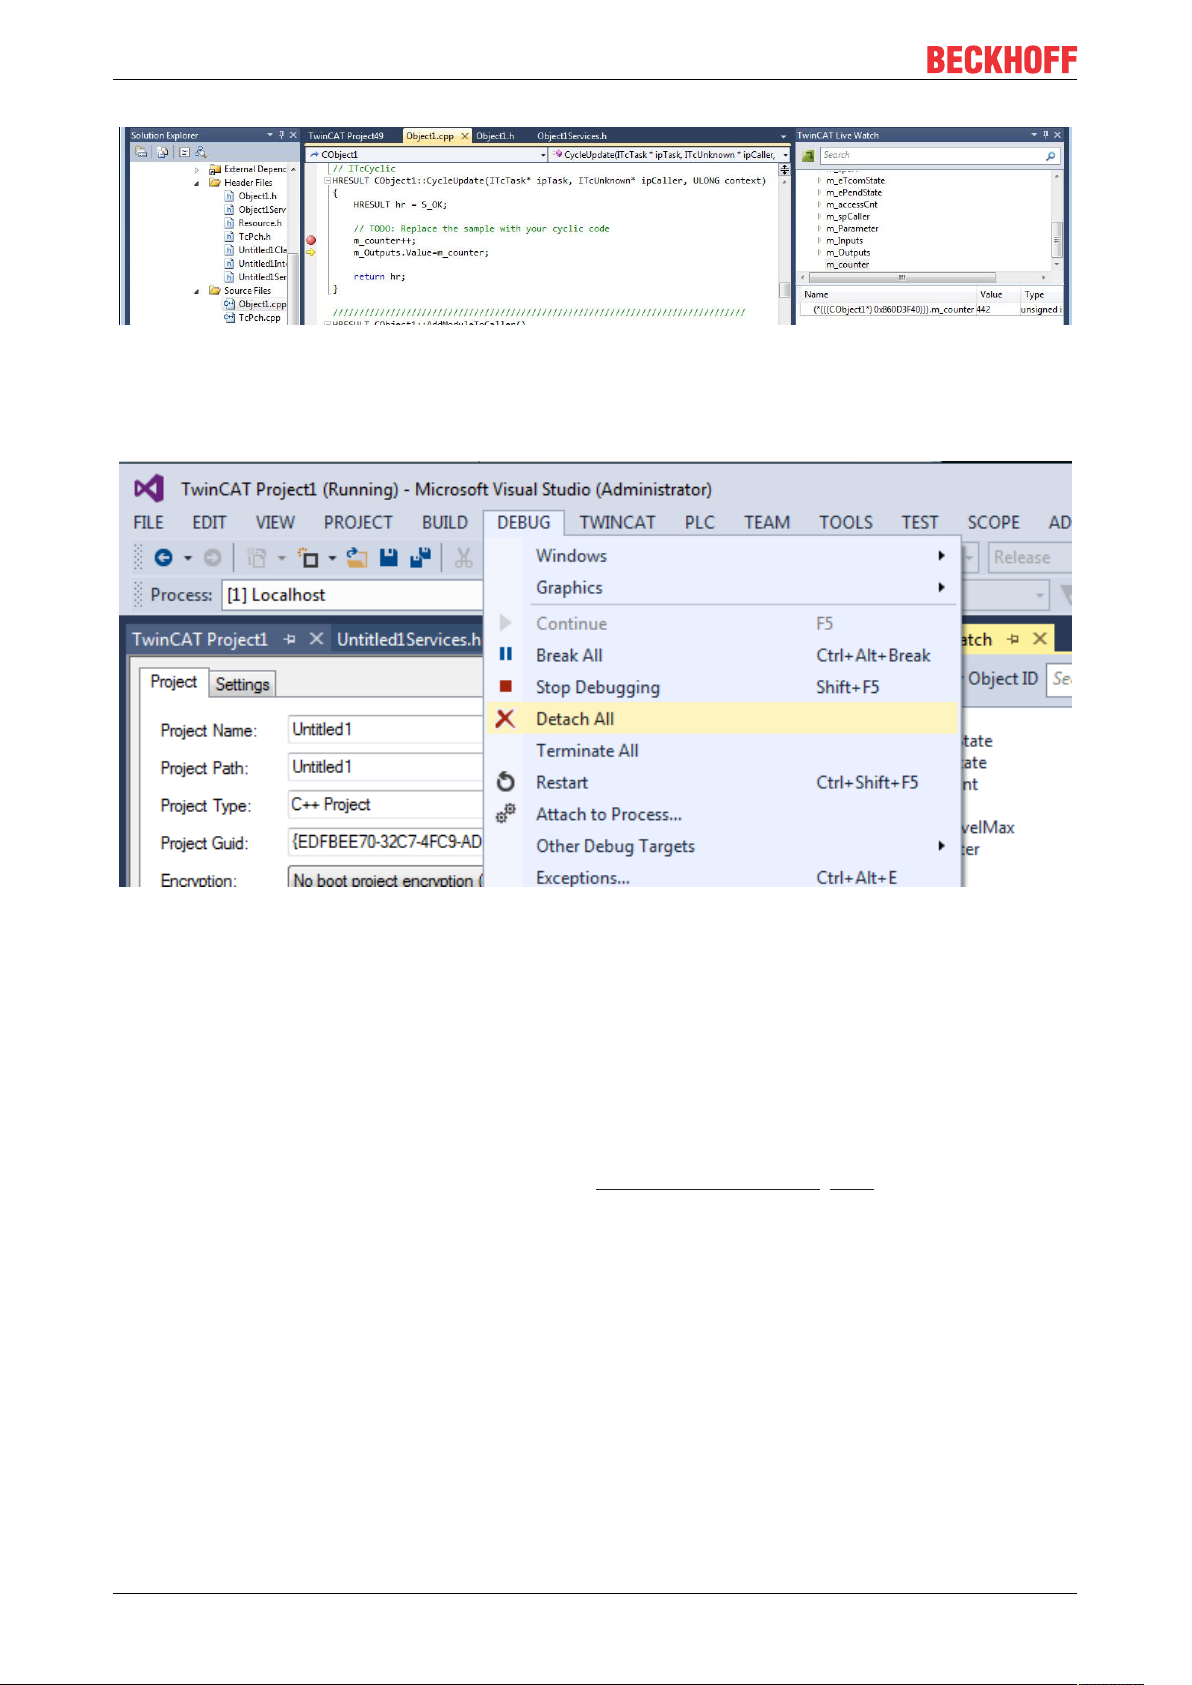Expand the External Dependencies node
Screen dimensions: 1192x1685
[x=197, y=170]
